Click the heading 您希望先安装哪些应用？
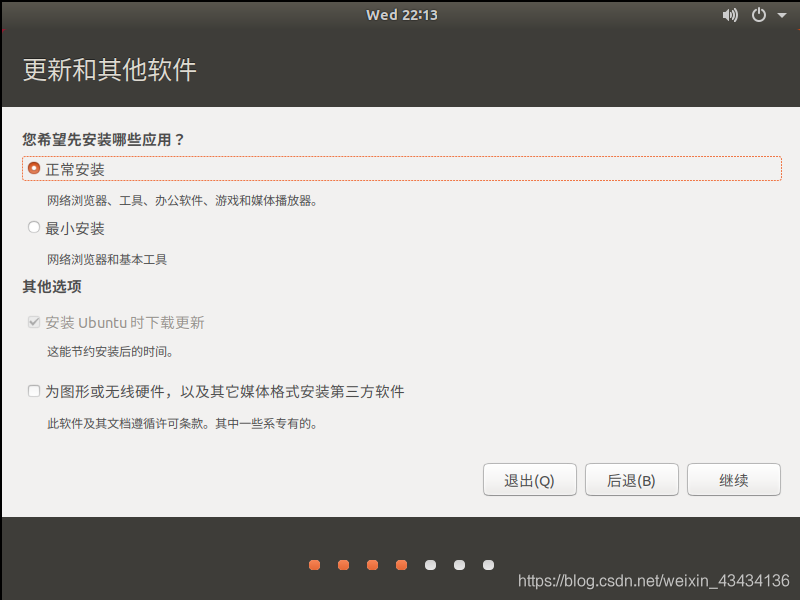 coord(103,140)
